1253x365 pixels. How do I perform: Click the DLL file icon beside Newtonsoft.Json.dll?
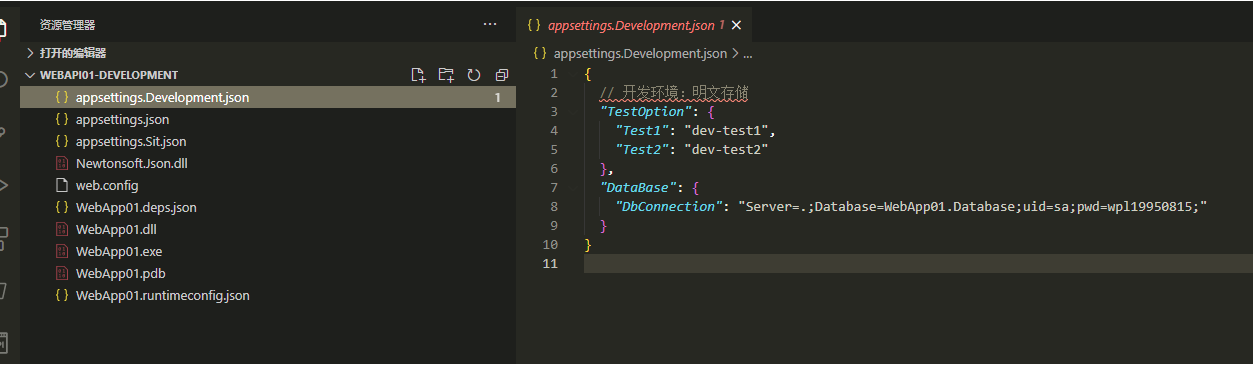pos(62,164)
